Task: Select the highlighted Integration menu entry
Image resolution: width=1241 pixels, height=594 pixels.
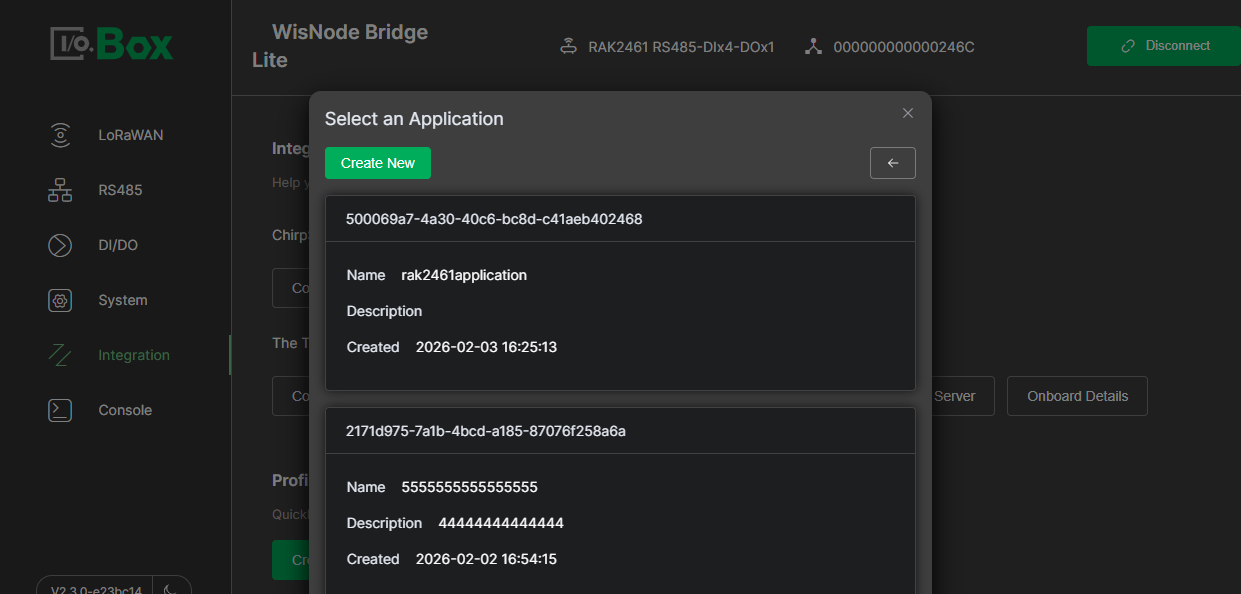Action: coord(133,354)
